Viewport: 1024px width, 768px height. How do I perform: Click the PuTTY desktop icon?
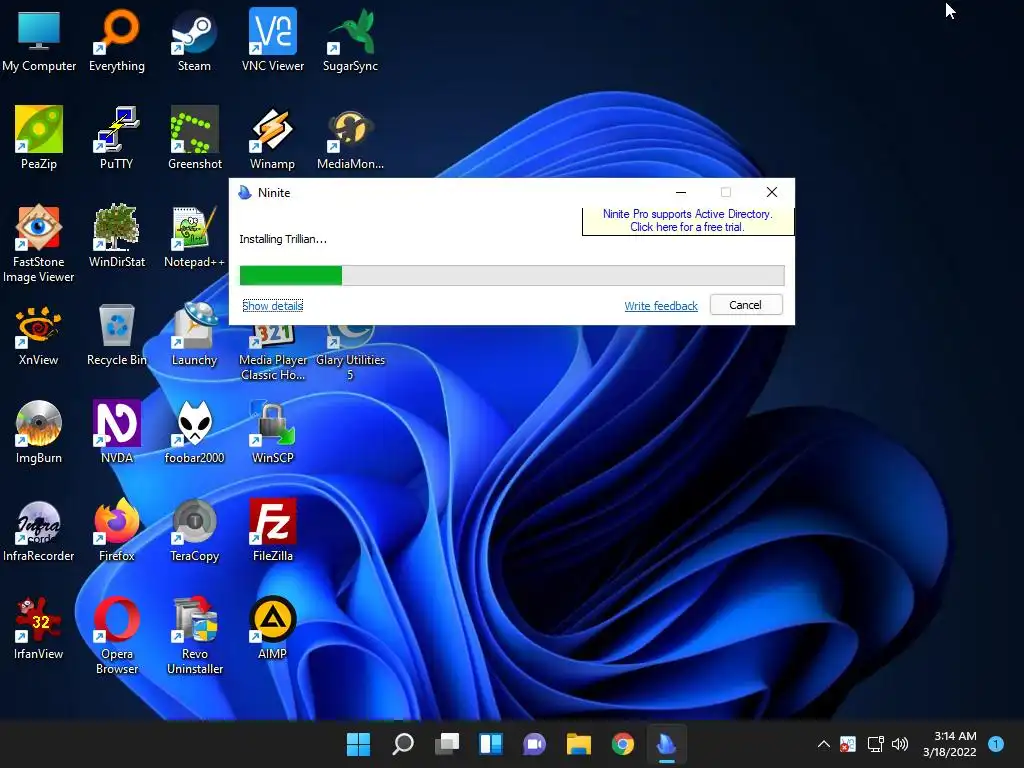(x=117, y=138)
